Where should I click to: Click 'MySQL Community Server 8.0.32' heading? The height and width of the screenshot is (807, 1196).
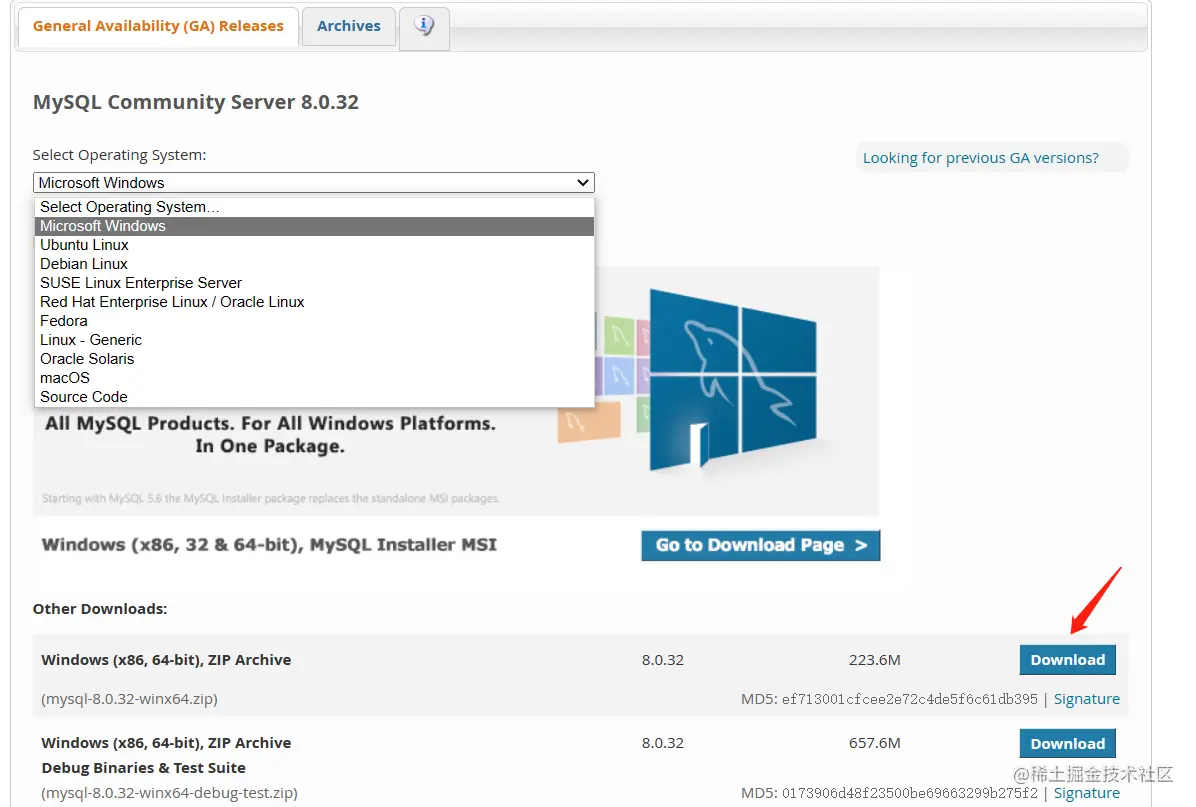tap(195, 102)
